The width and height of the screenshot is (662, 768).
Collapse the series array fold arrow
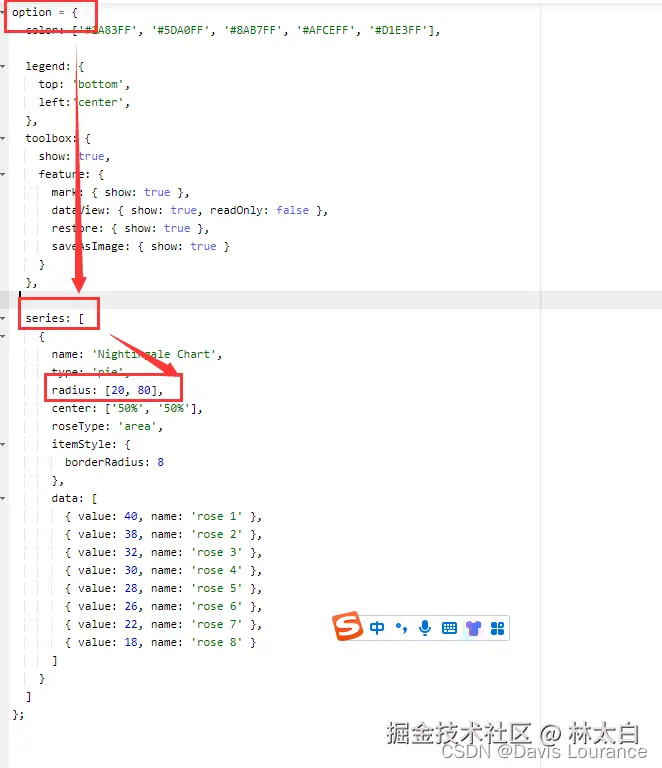3,318
